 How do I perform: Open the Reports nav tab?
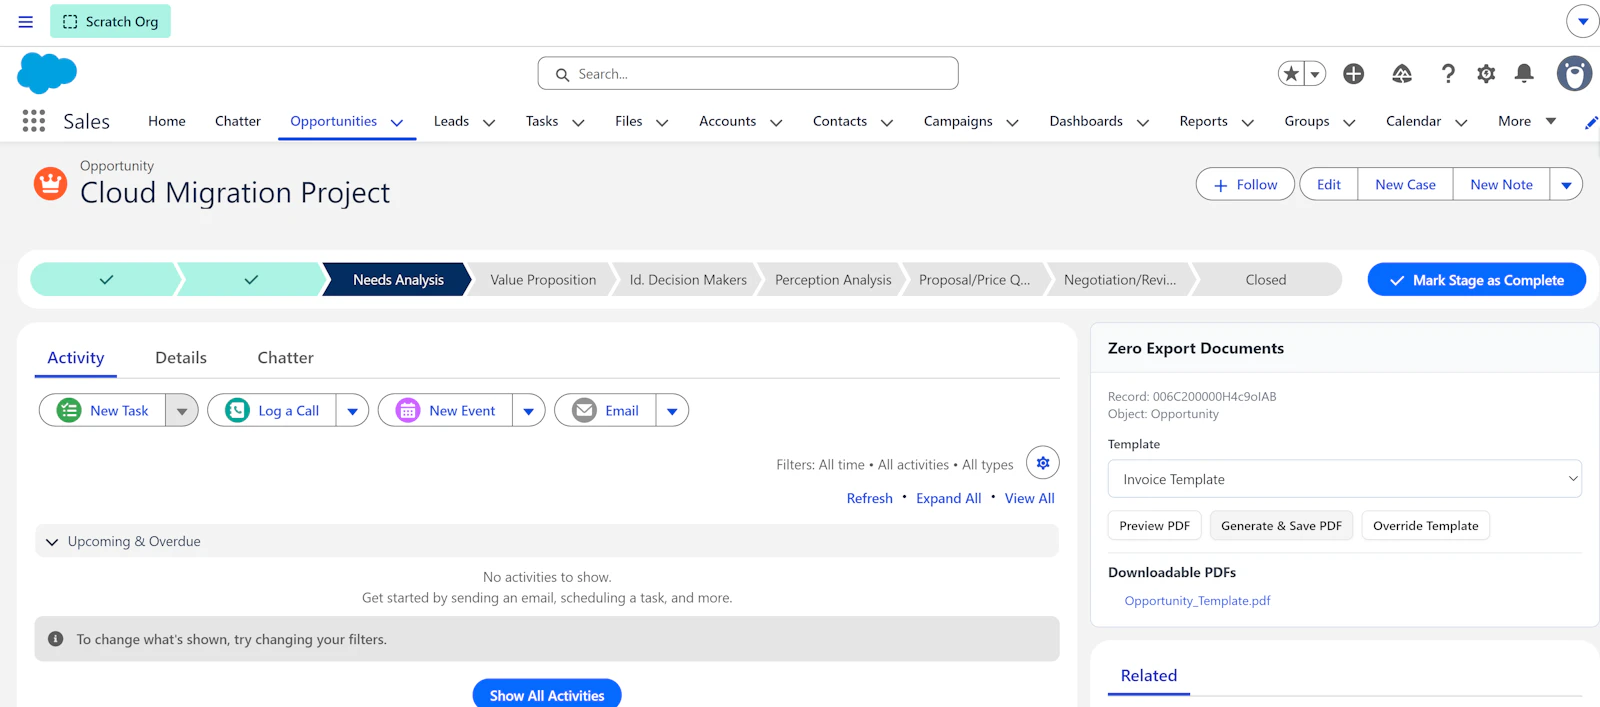click(x=1203, y=121)
